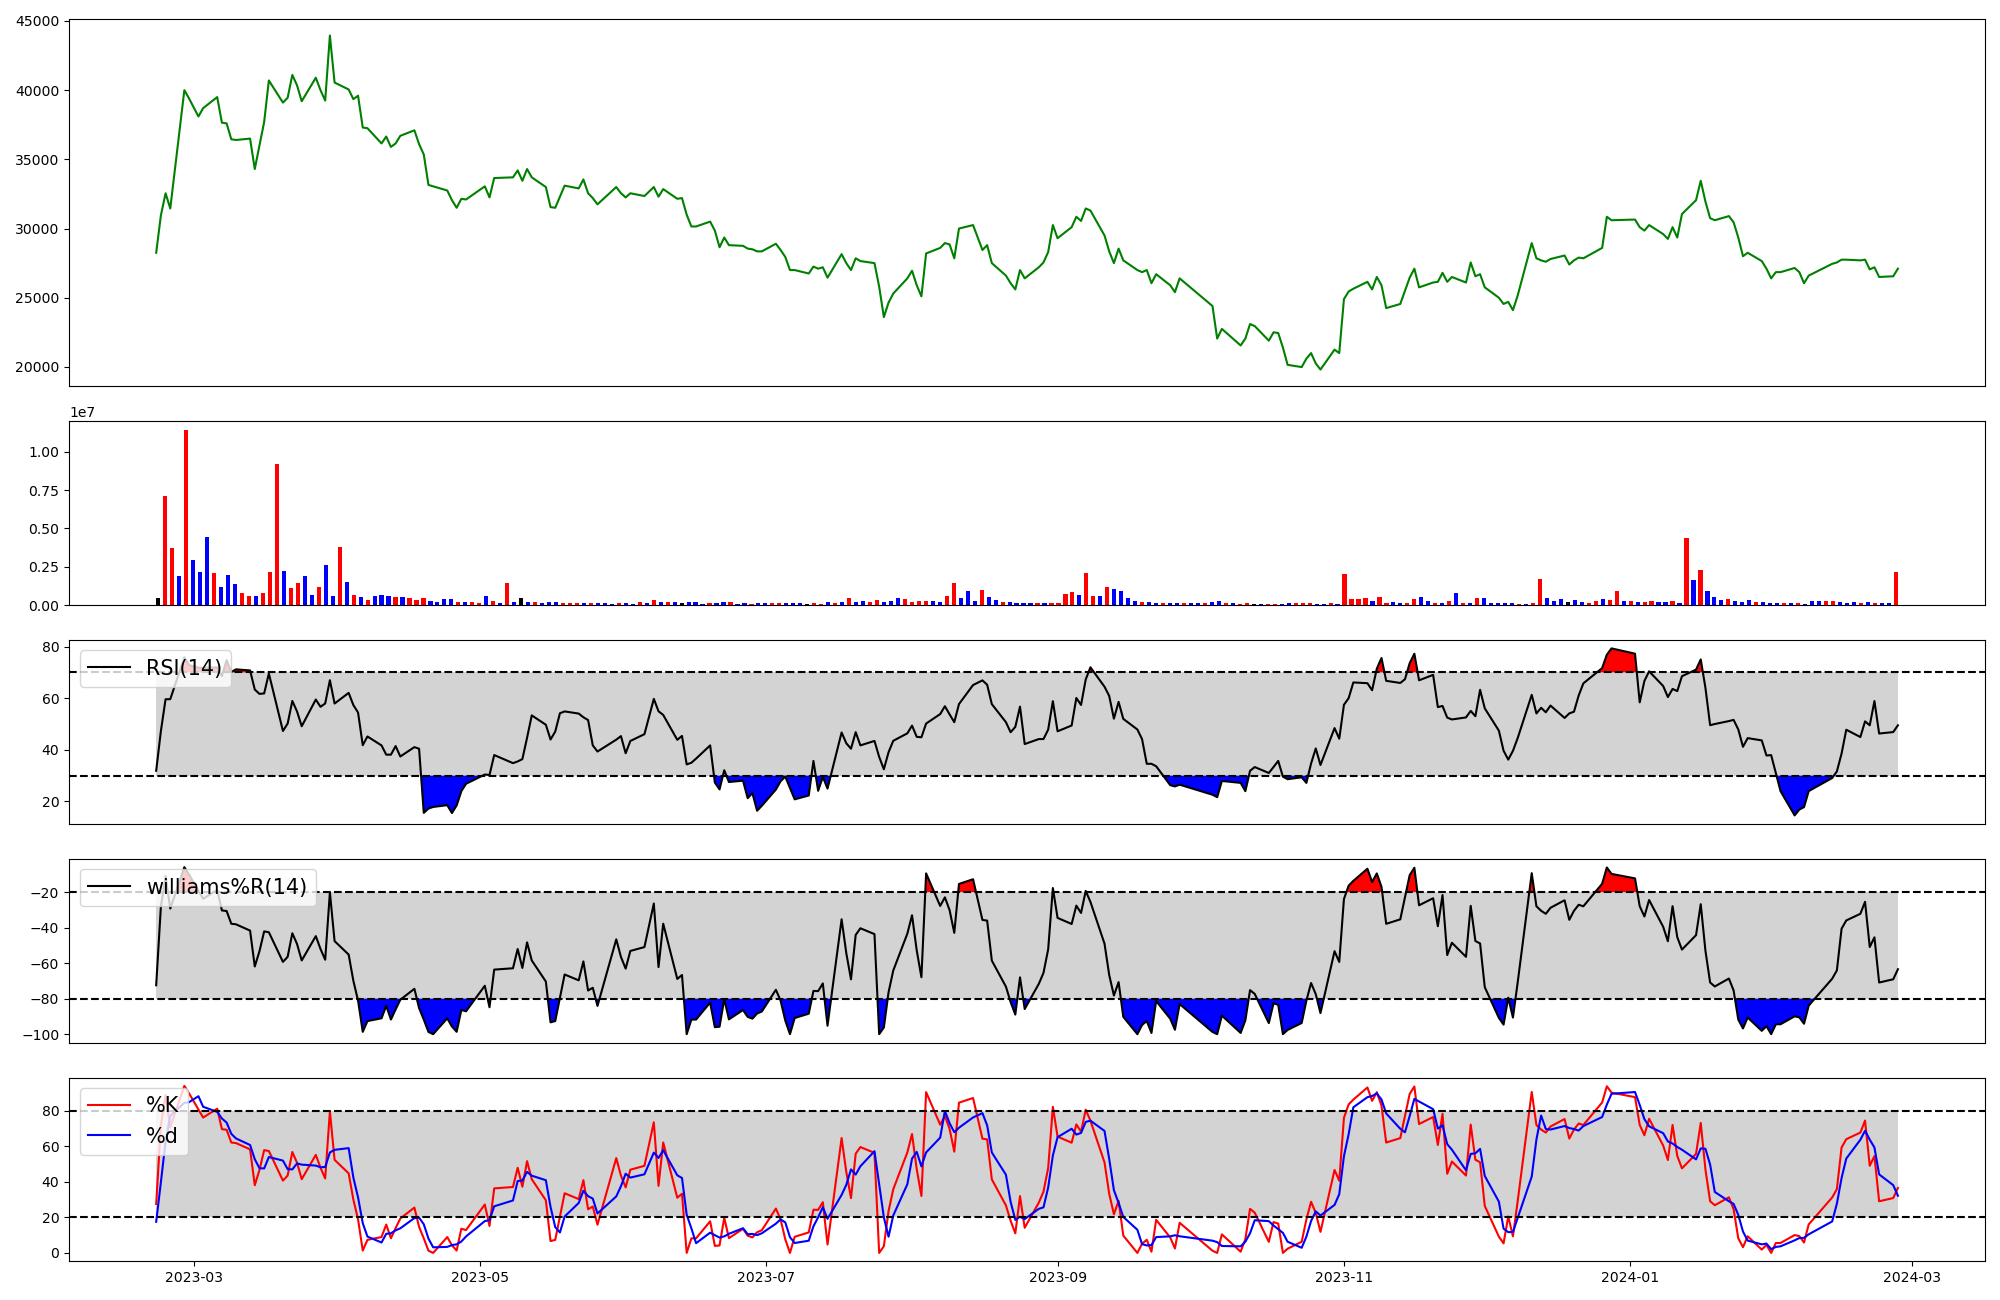Click the tallest red volume bar
Image resolution: width=2000 pixels, height=1300 pixels.
click(186, 517)
